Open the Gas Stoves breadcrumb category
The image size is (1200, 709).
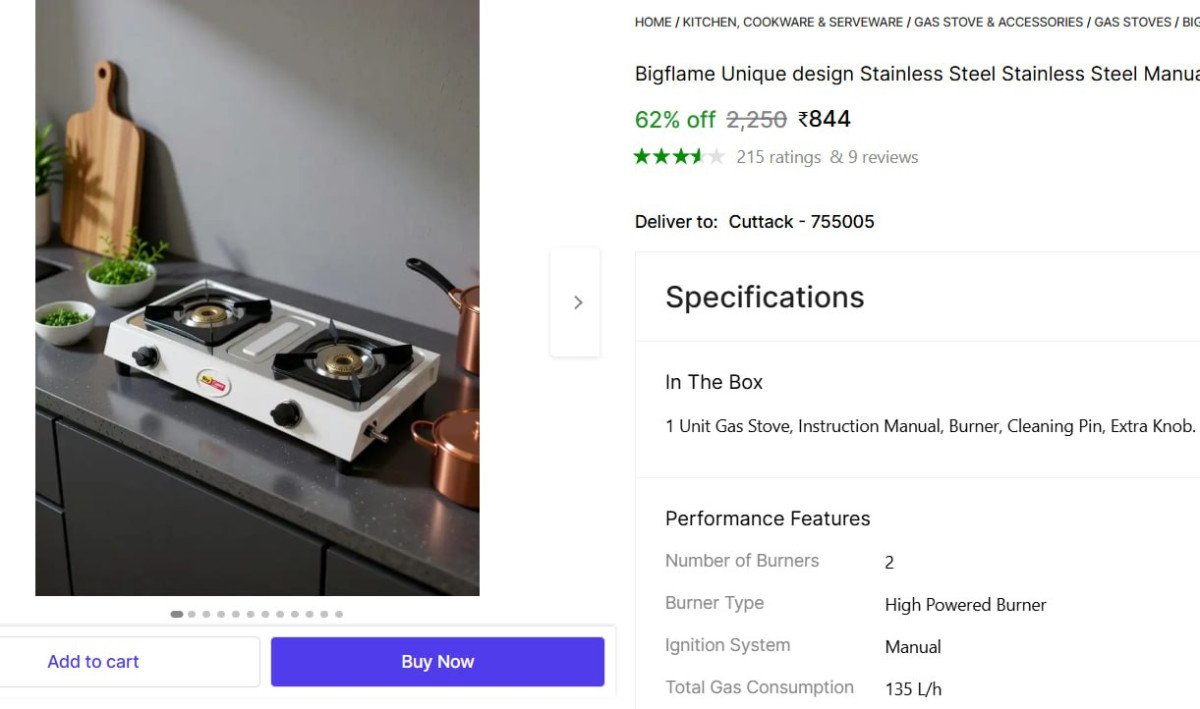1132,22
